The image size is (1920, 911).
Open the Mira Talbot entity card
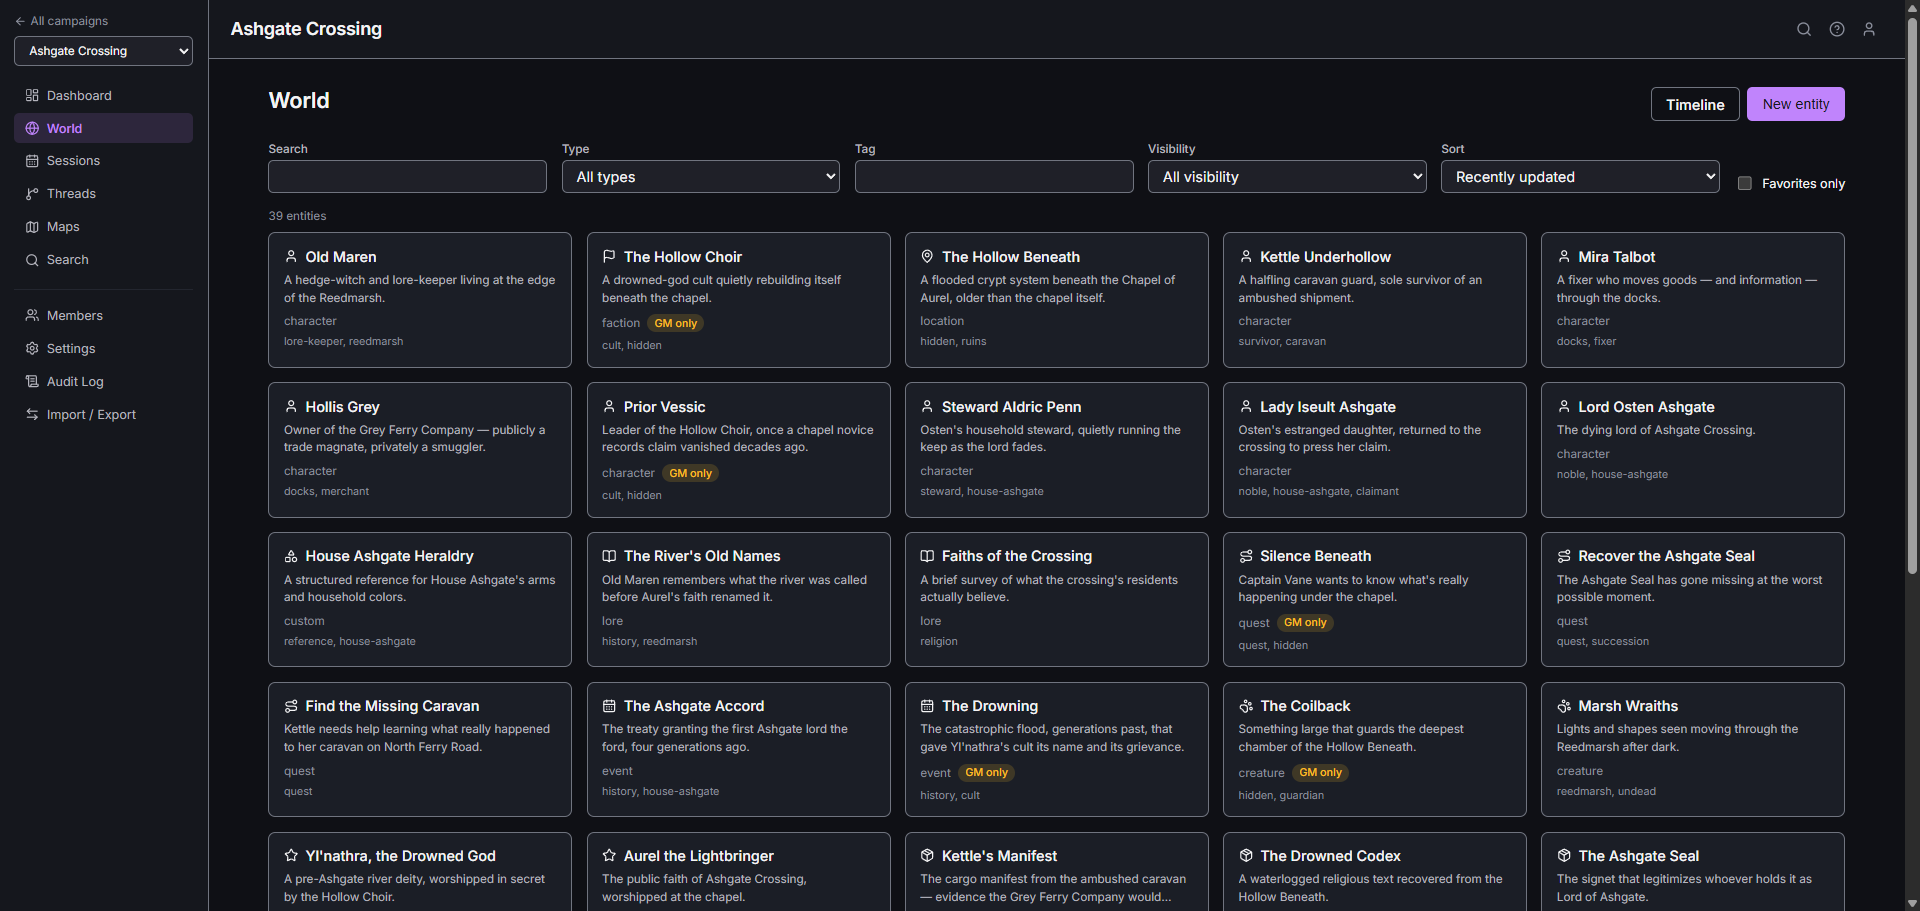(x=1692, y=300)
